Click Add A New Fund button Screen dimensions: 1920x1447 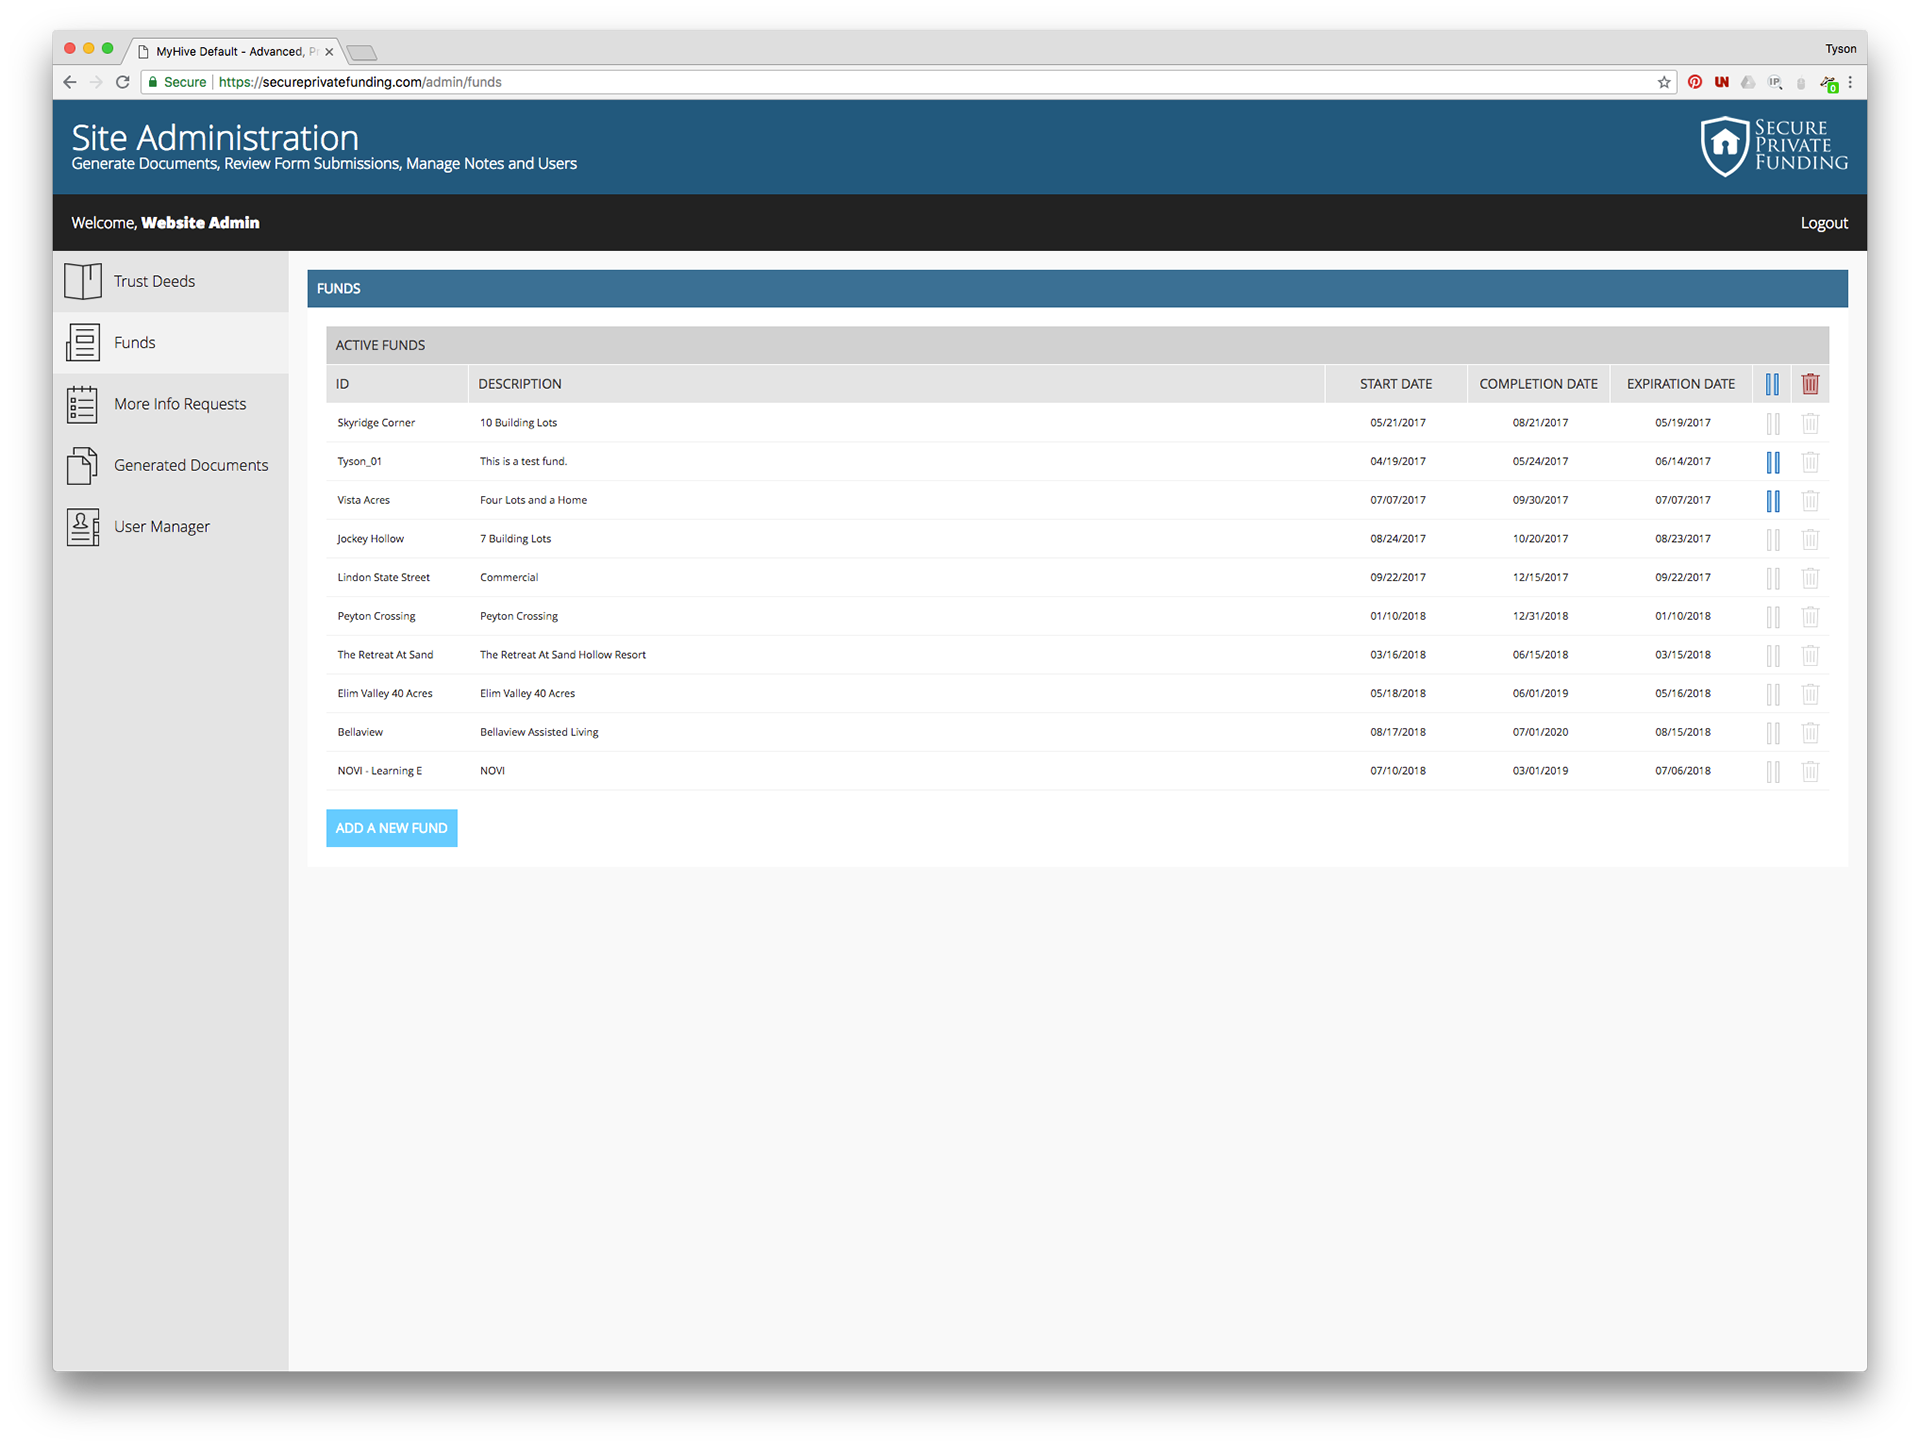pos(391,828)
